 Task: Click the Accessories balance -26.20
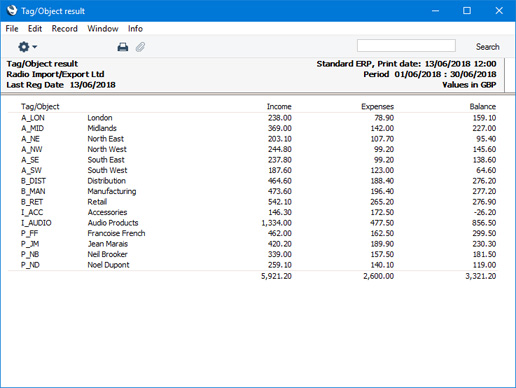click(484, 212)
